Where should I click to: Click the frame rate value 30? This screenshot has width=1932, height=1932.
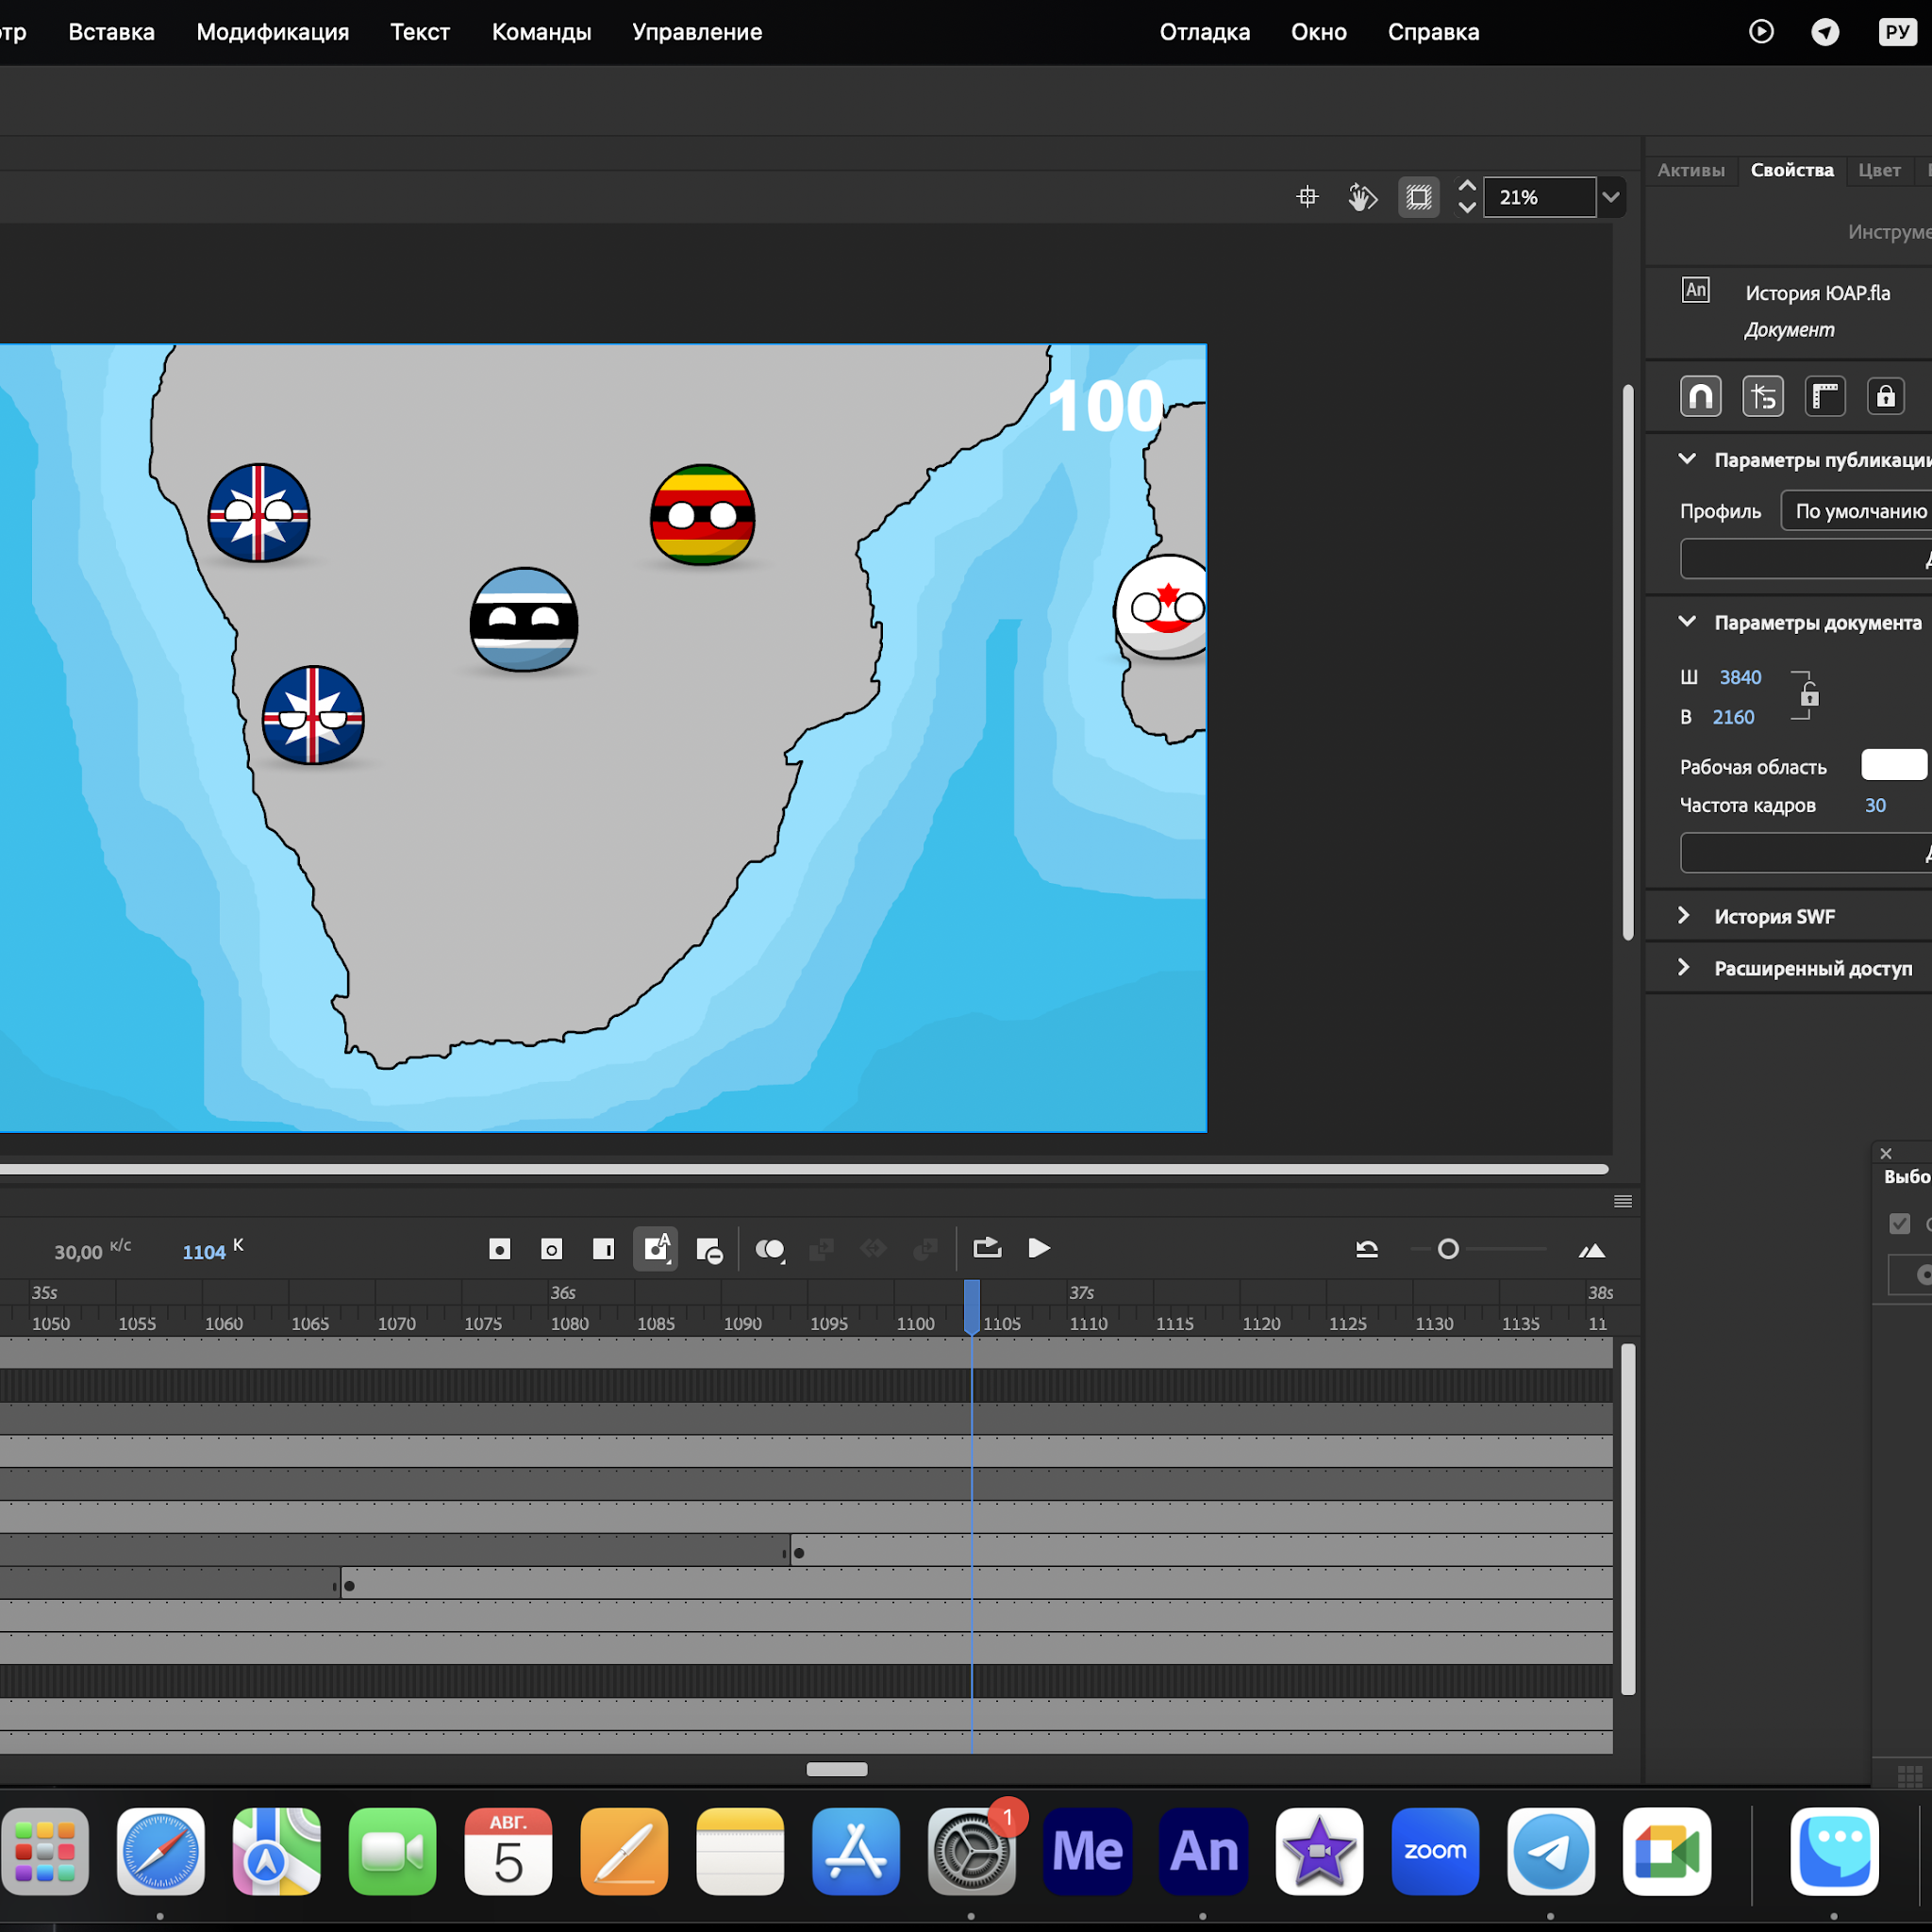pyautogui.click(x=1875, y=805)
